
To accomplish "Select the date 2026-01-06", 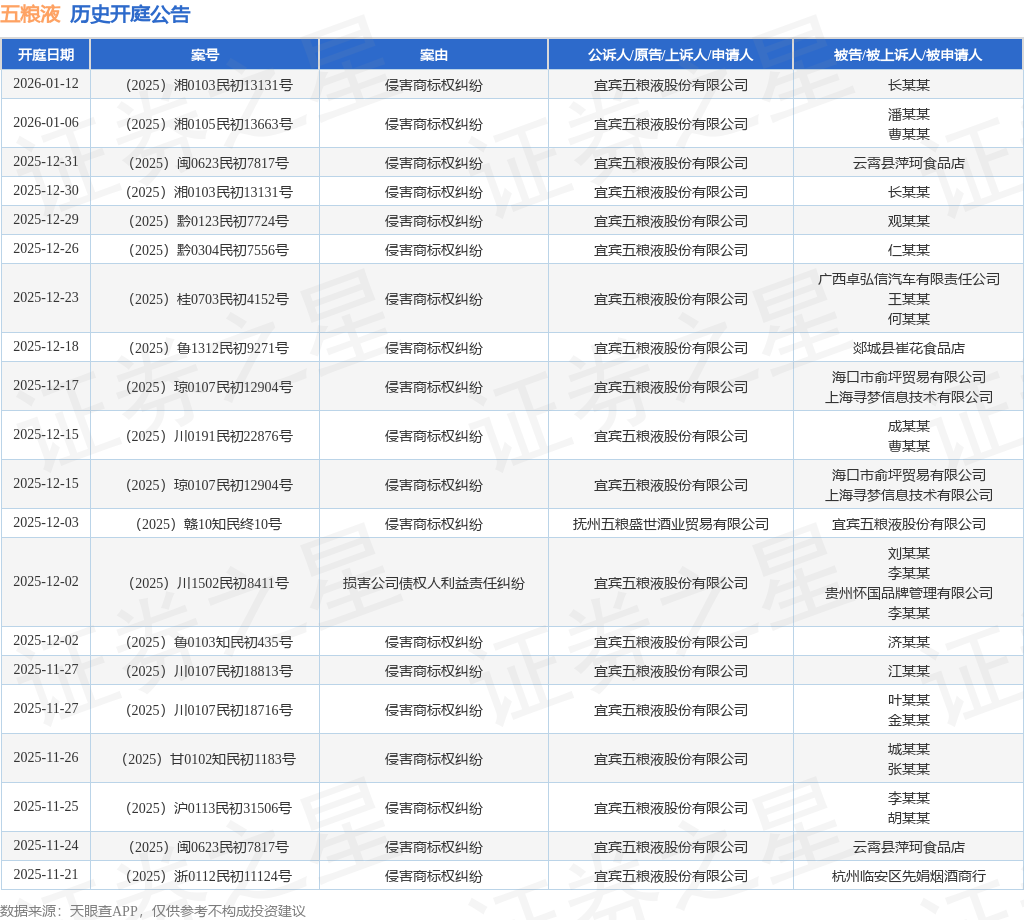I will (46, 123).
